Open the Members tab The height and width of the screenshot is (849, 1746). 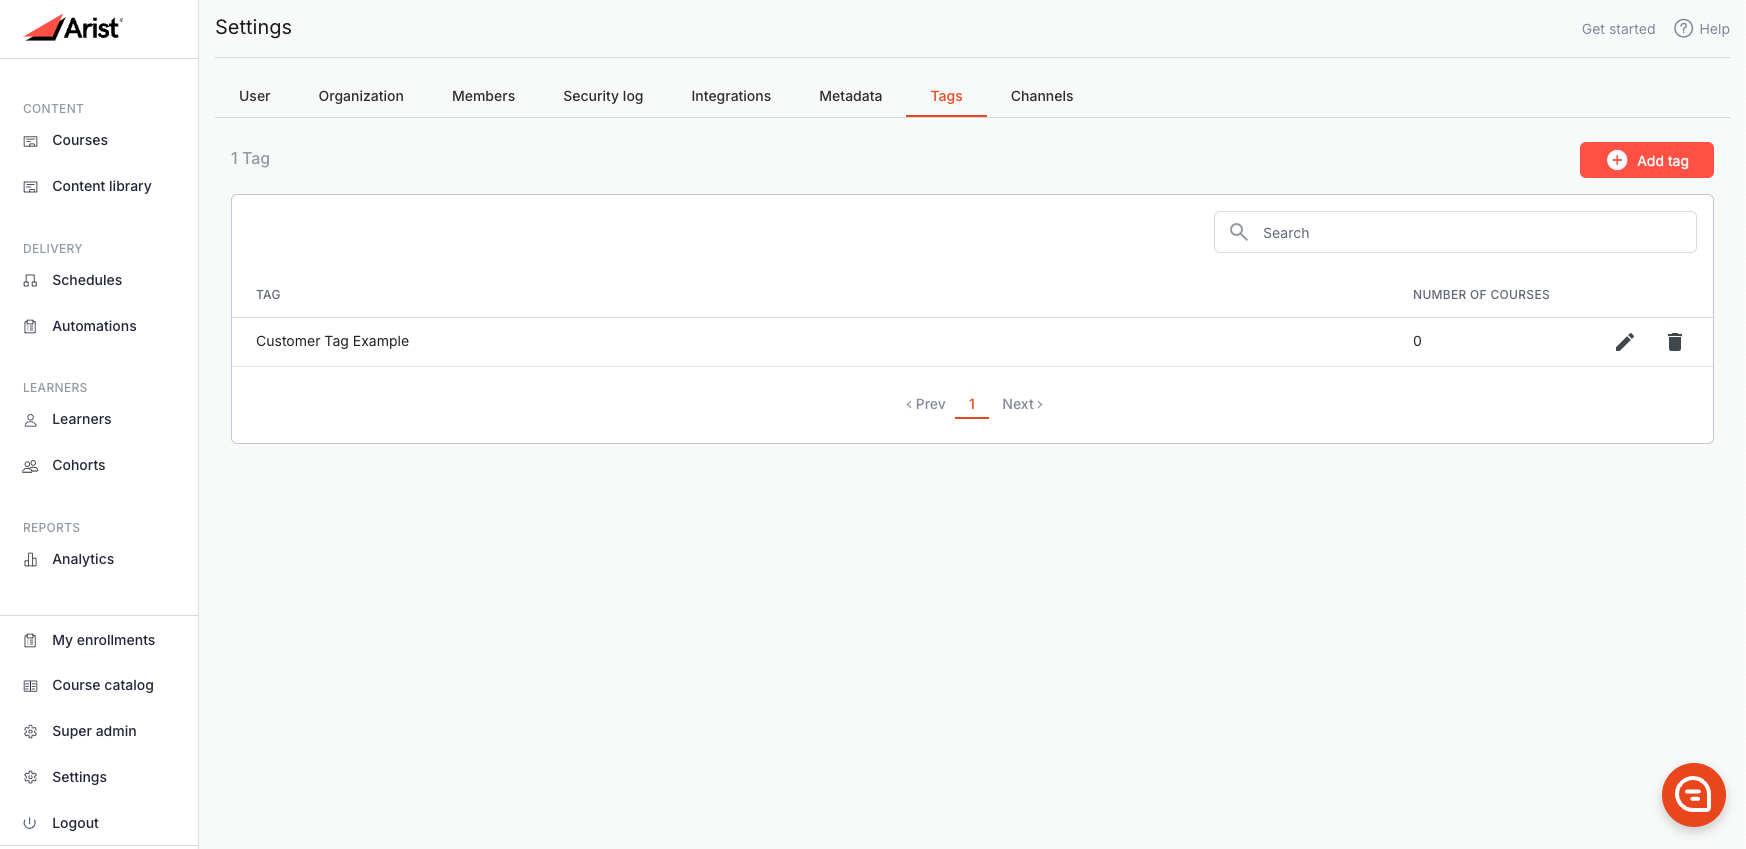(483, 96)
